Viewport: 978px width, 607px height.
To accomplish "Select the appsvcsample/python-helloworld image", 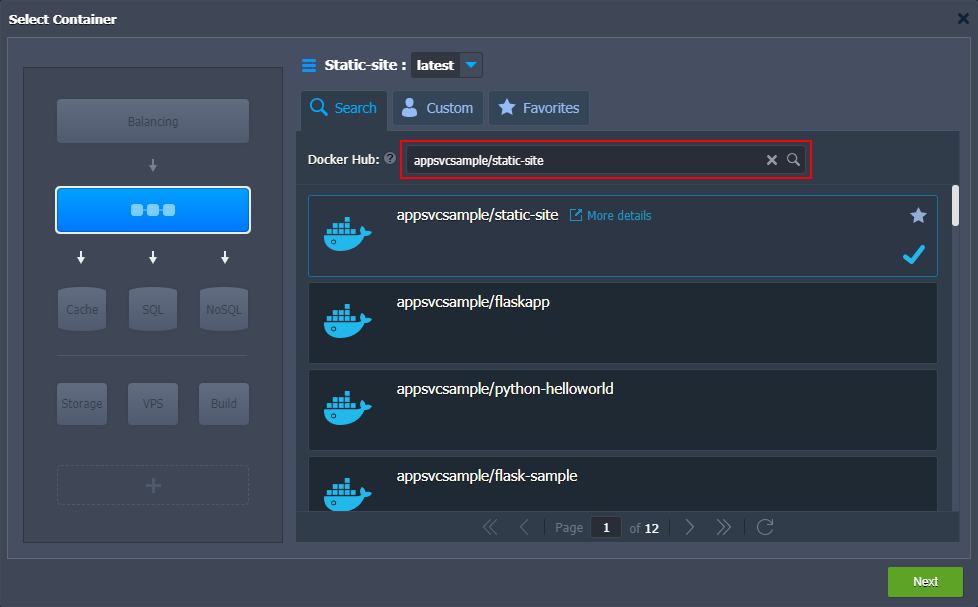I will [622, 410].
